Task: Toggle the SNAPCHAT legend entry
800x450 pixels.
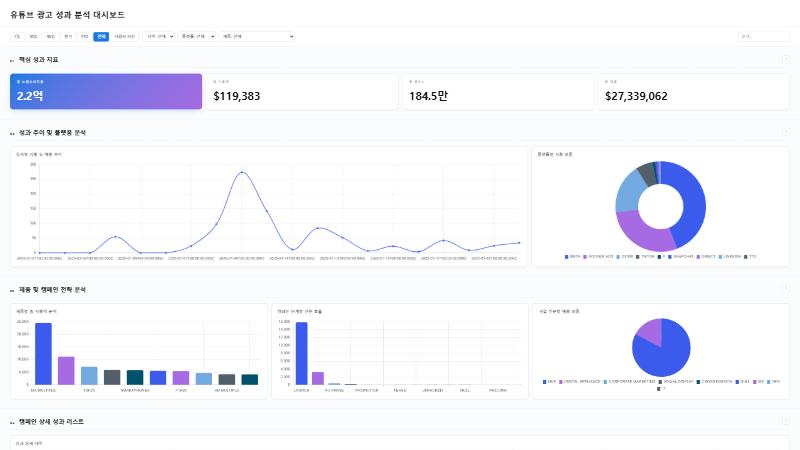Action: (x=681, y=257)
